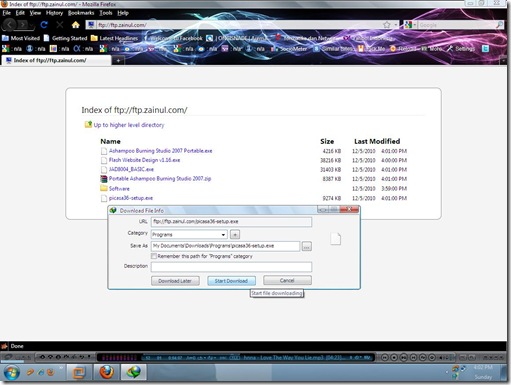Open the Settings wrench toolbar item
Viewport: 511px width, 385px height.
pyautogui.click(x=461, y=49)
